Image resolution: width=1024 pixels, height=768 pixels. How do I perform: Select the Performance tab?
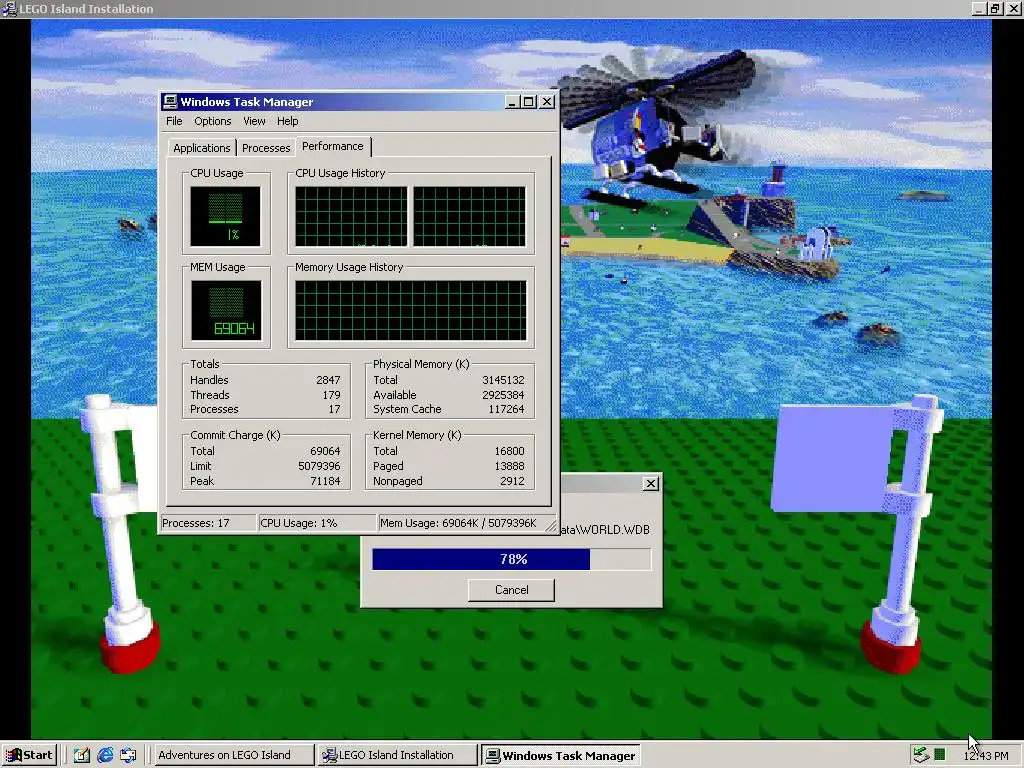tap(333, 146)
